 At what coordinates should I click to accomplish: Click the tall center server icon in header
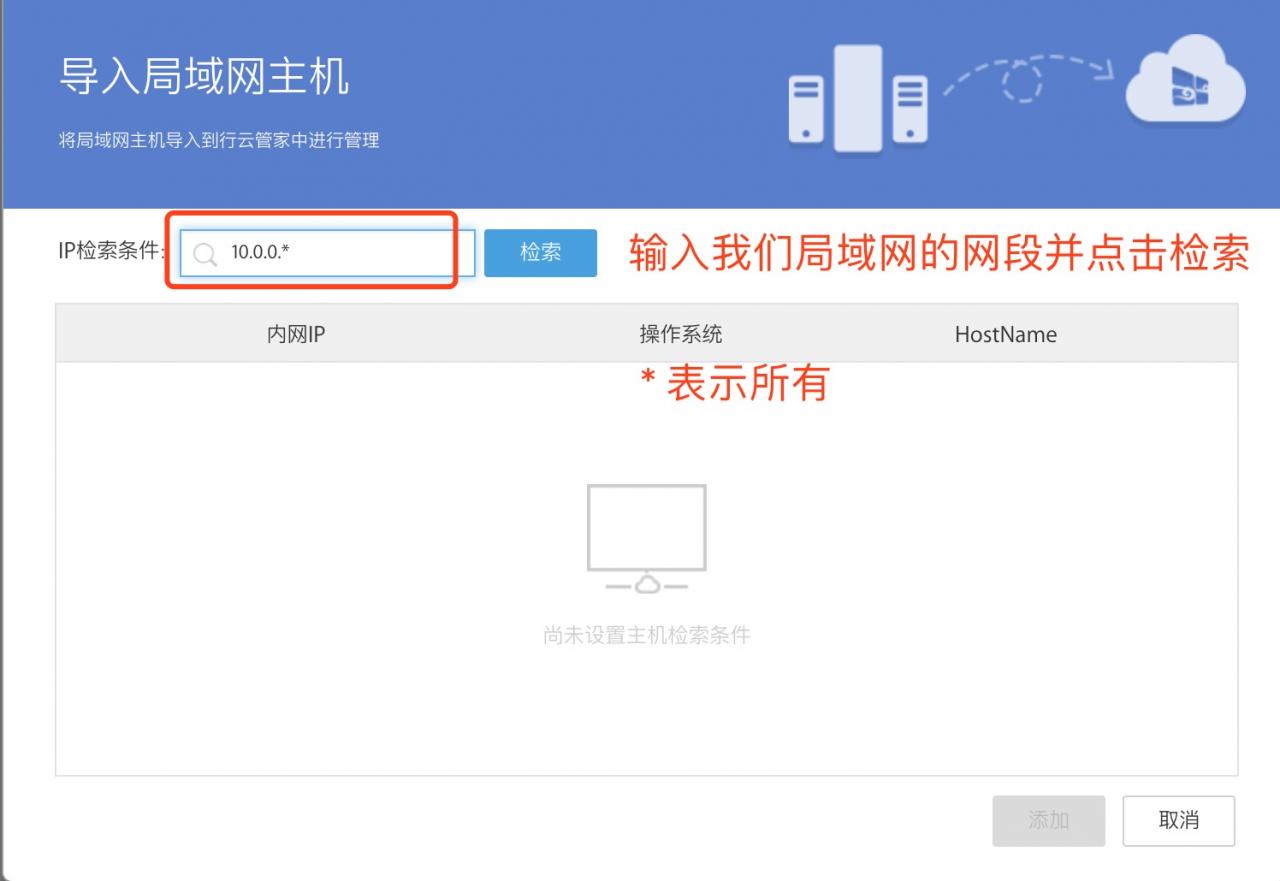pos(858,98)
